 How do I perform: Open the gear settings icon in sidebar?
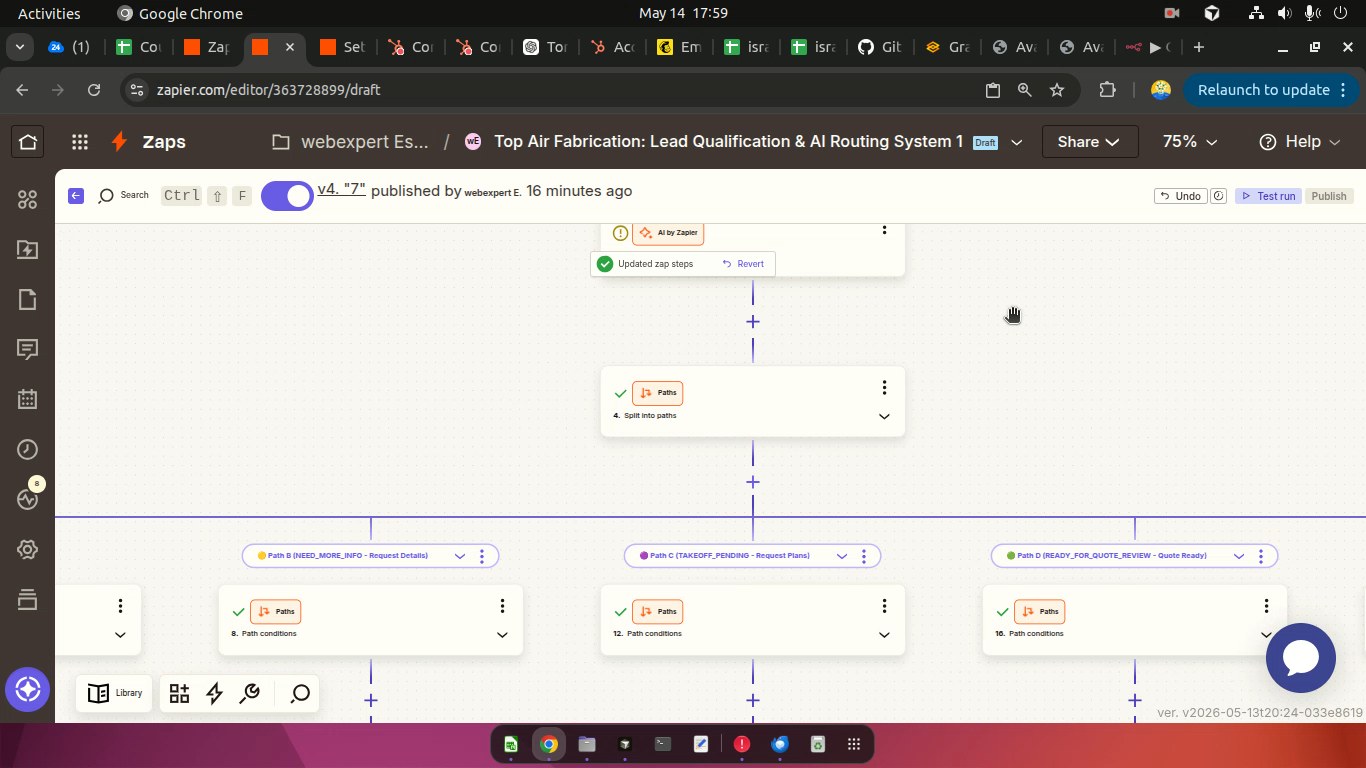(x=28, y=549)
